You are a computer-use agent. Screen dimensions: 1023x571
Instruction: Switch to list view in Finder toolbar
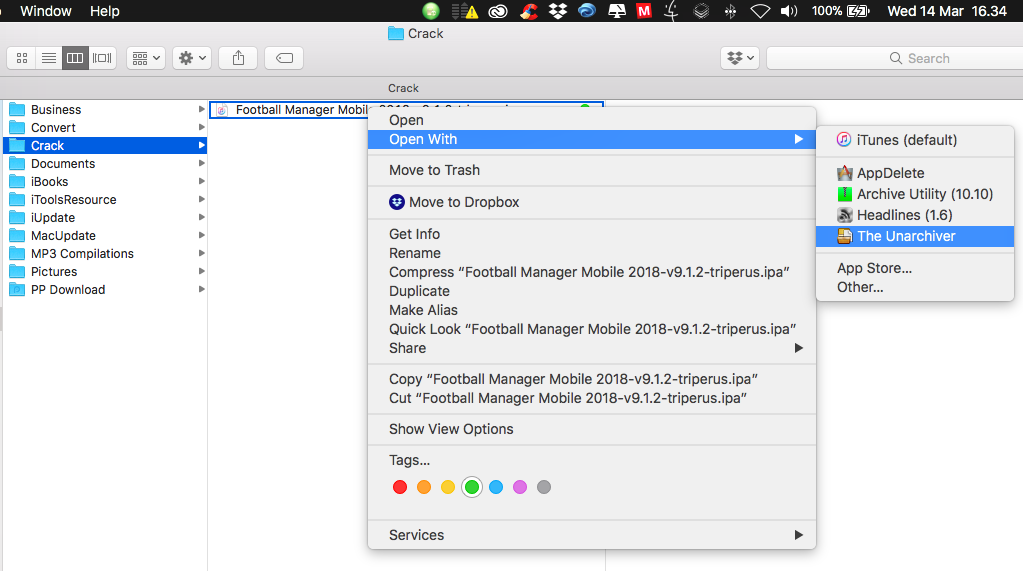click(48, 58)
